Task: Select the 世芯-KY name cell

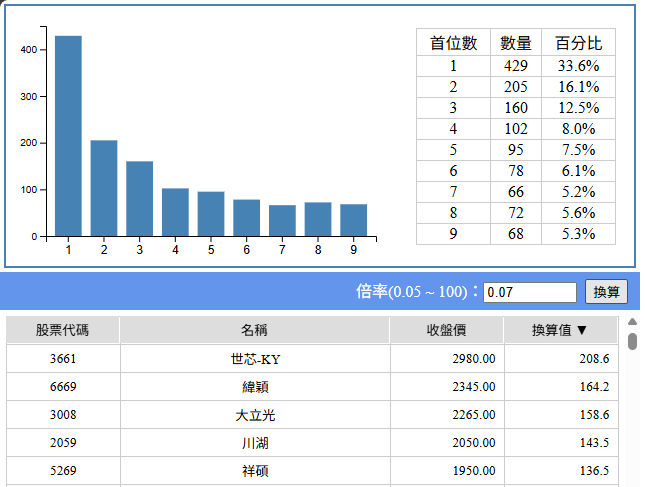Action: pos(254,359)
